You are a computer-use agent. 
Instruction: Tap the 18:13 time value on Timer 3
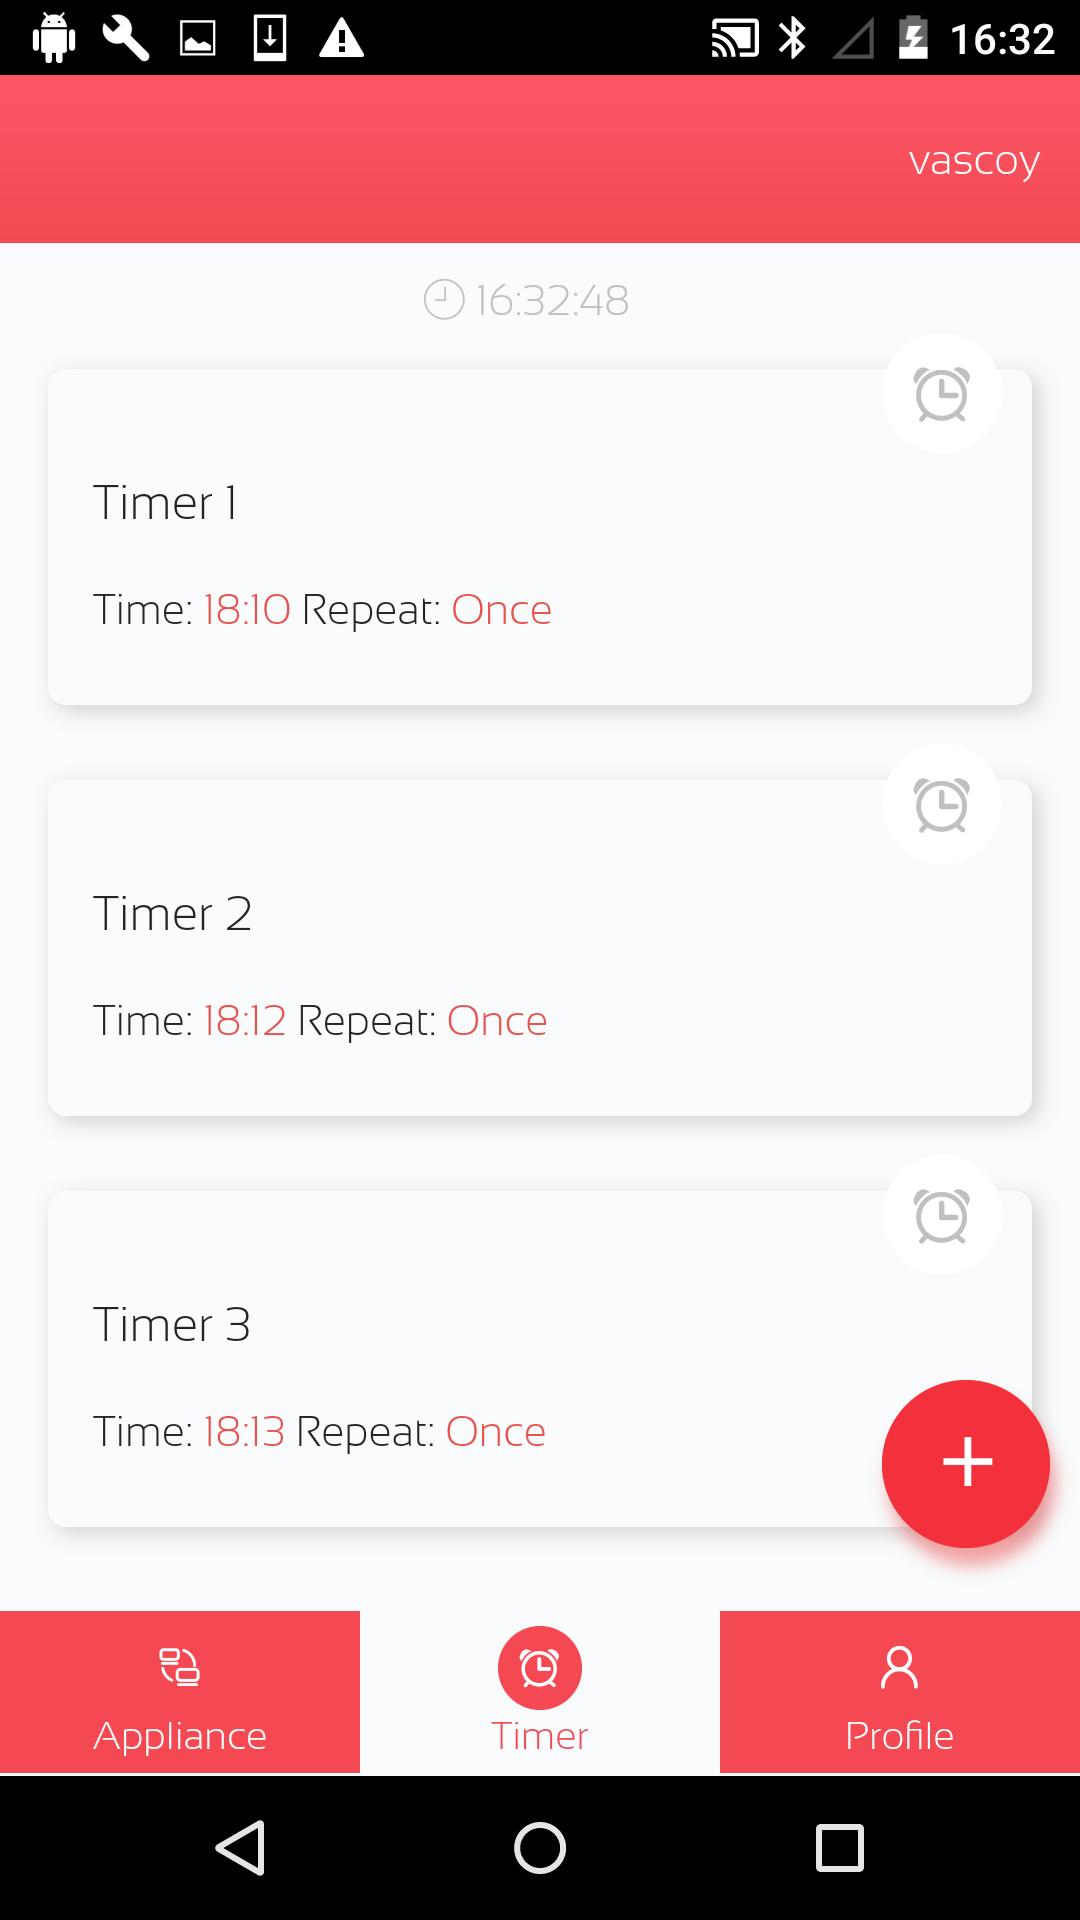tap(244, 1432)
